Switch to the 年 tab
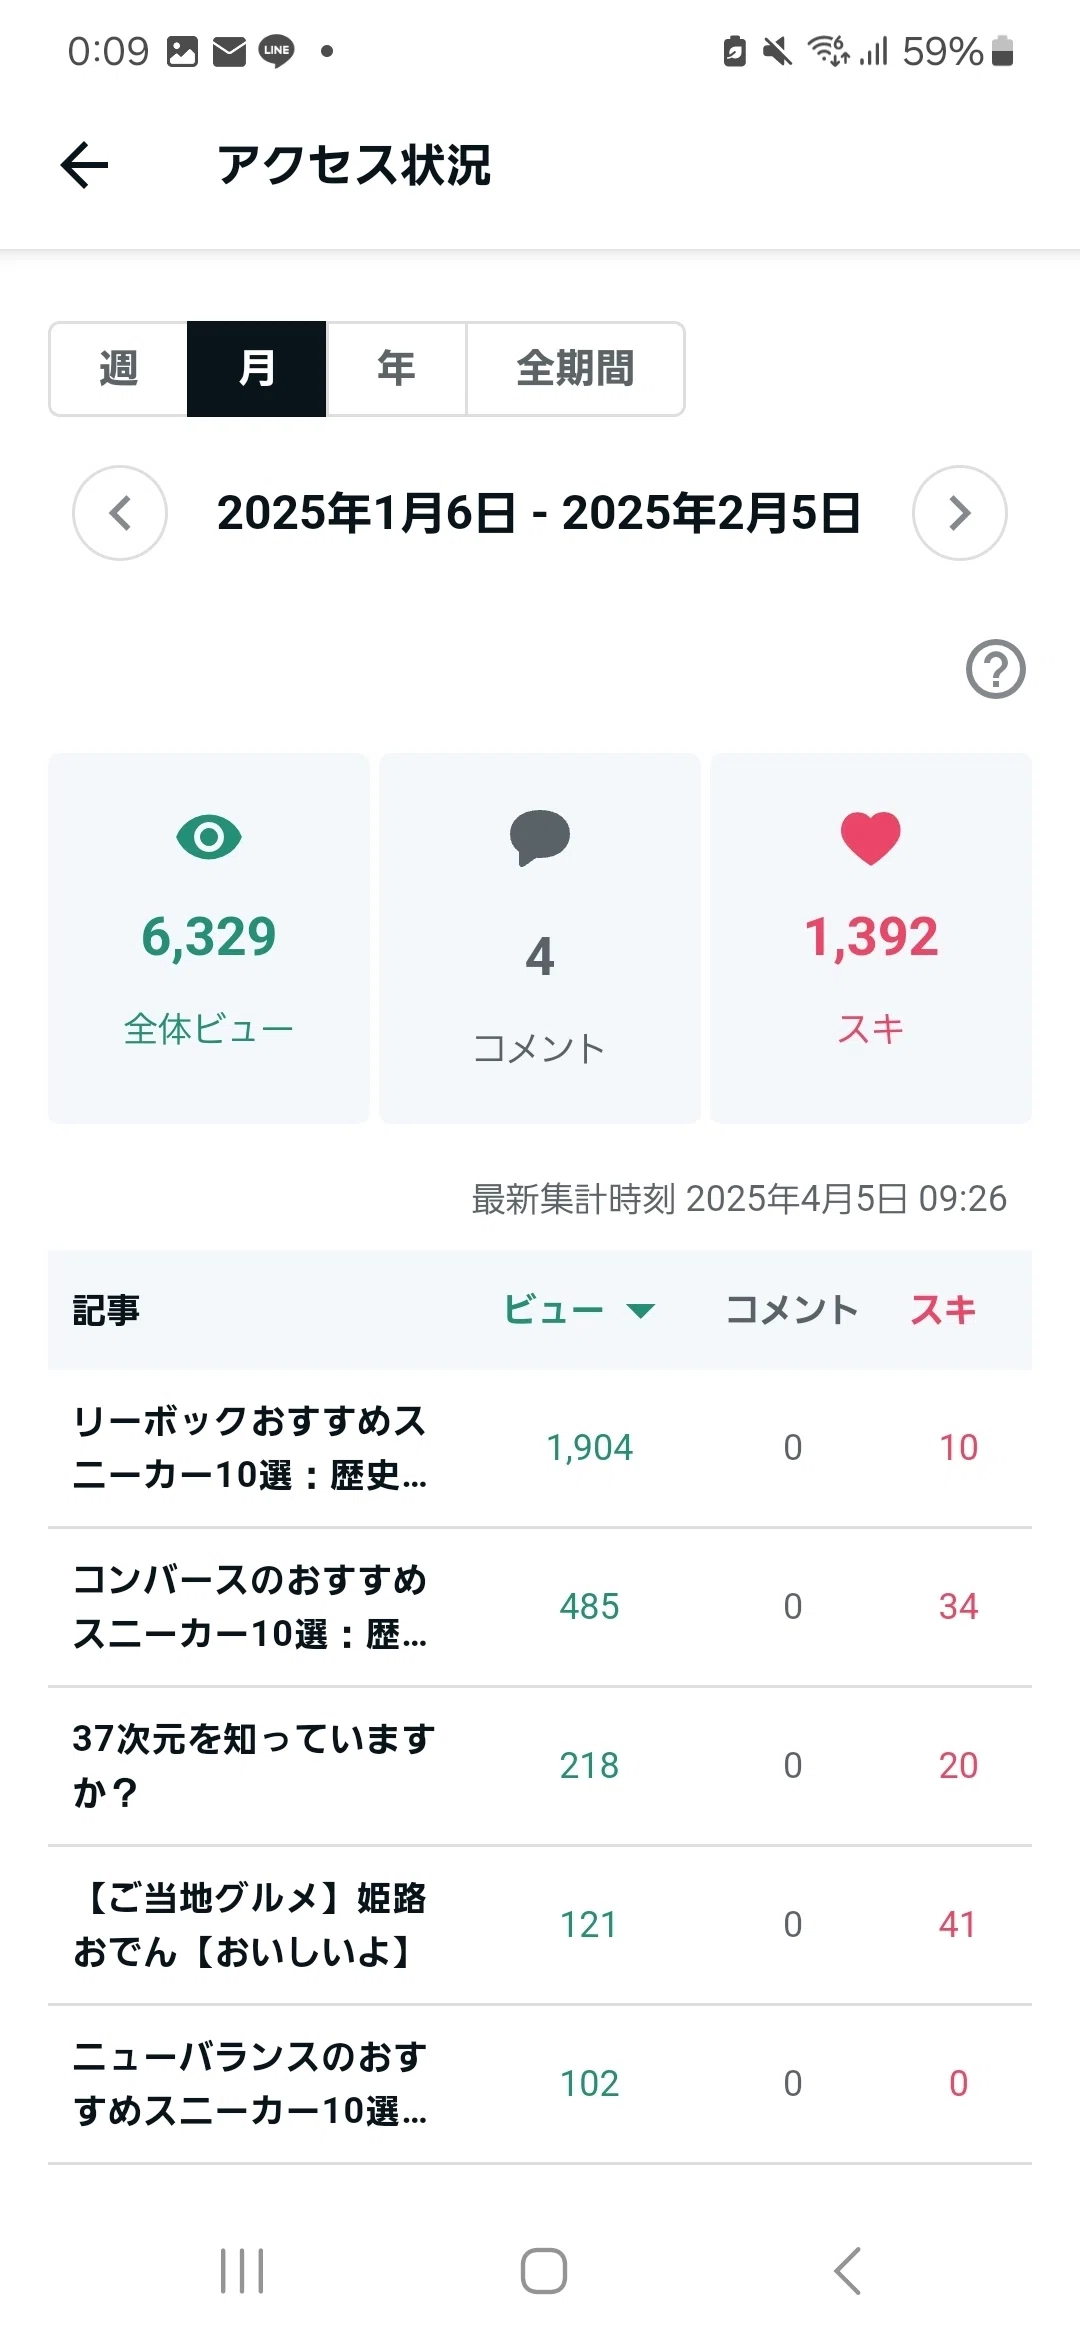This screenshot has height=2340, width=1080. 397,368
